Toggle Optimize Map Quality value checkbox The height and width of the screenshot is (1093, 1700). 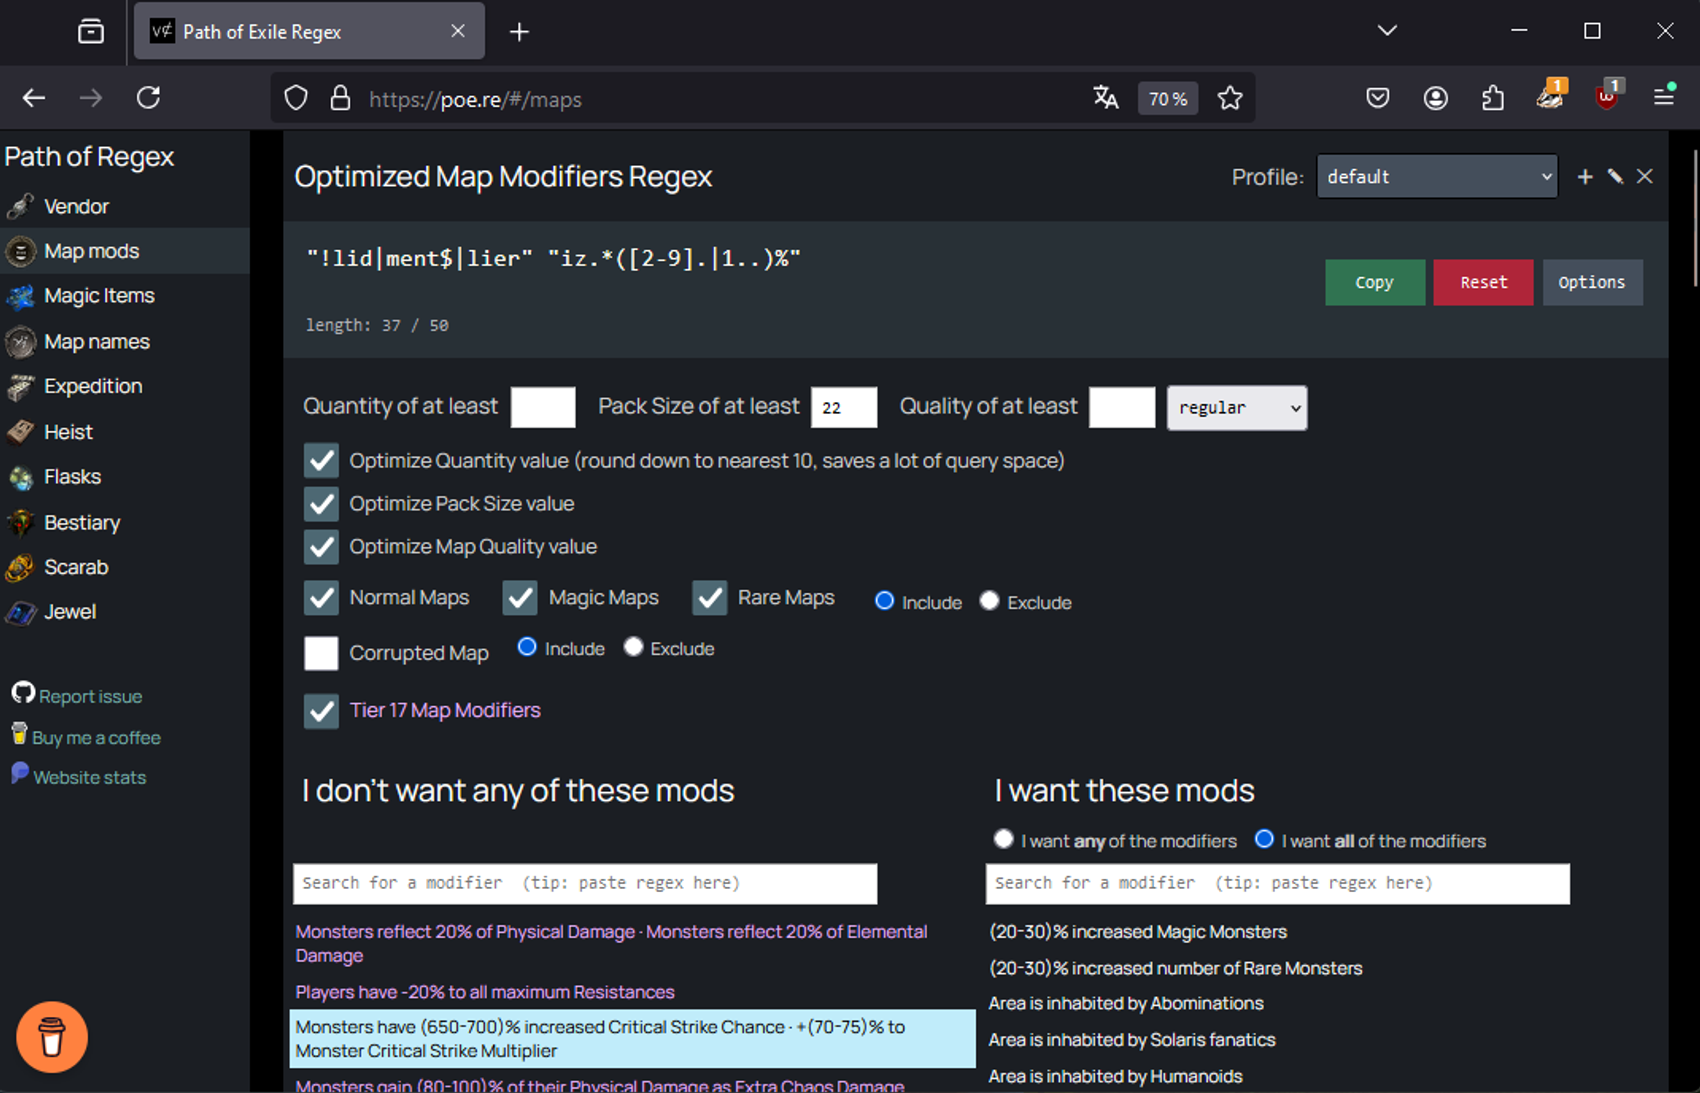coord(321,547)
